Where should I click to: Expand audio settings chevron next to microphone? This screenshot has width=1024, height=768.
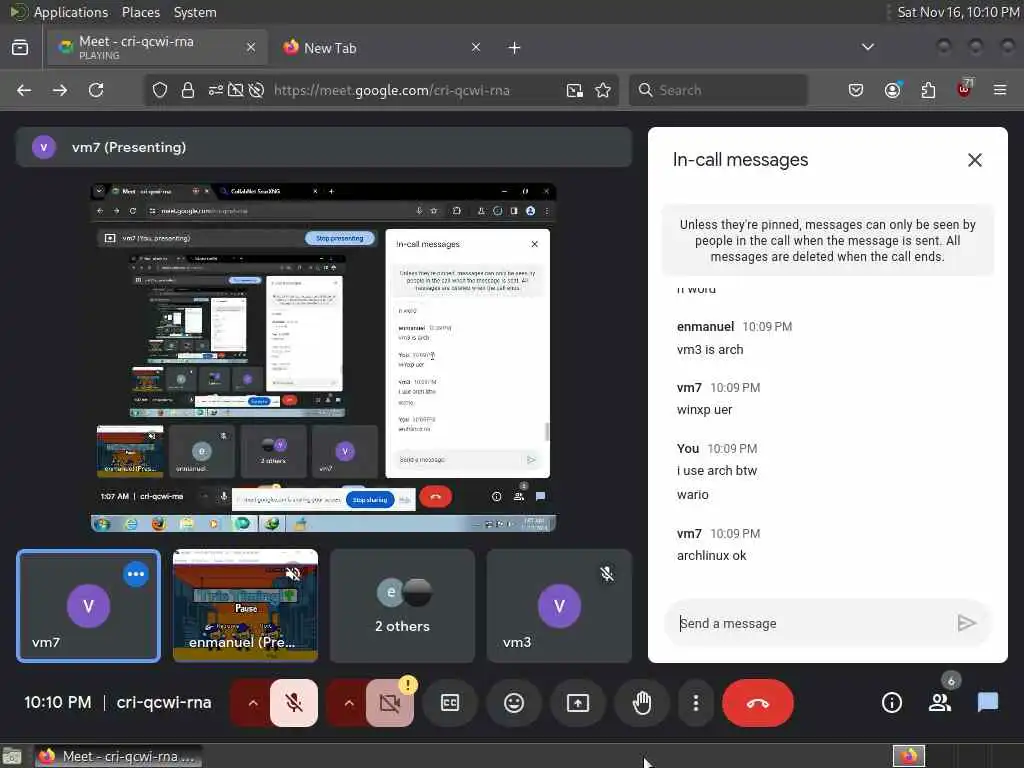point(252,703)
